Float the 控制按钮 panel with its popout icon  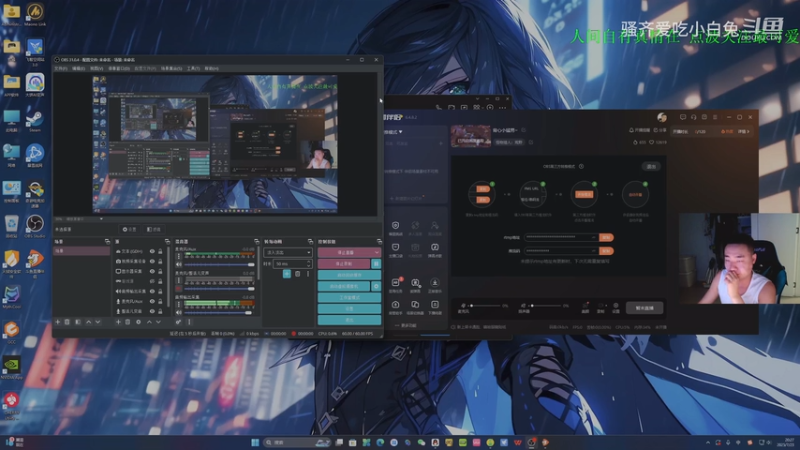[379, 241]
